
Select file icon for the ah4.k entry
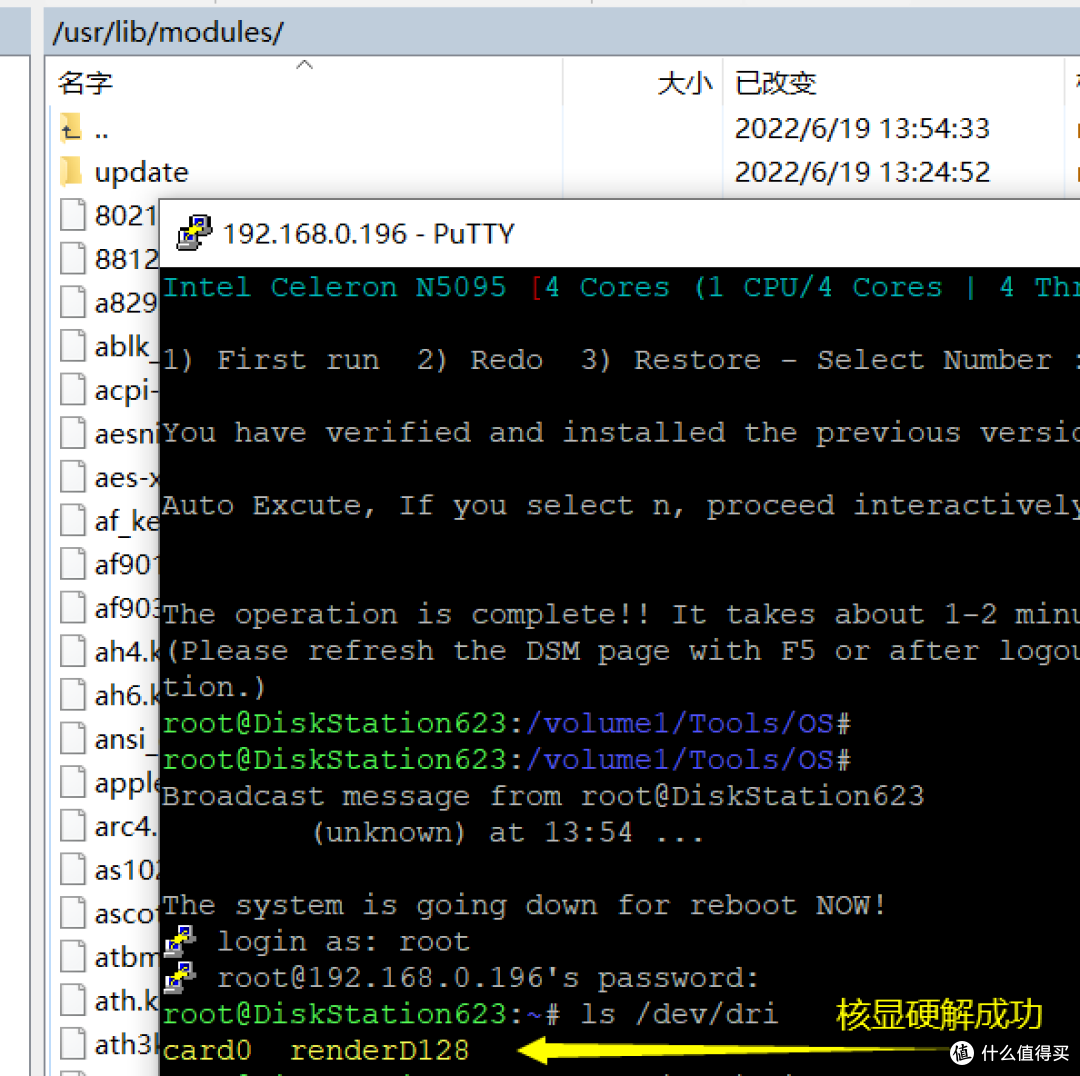pyautogui.click(x=72, y=650)
